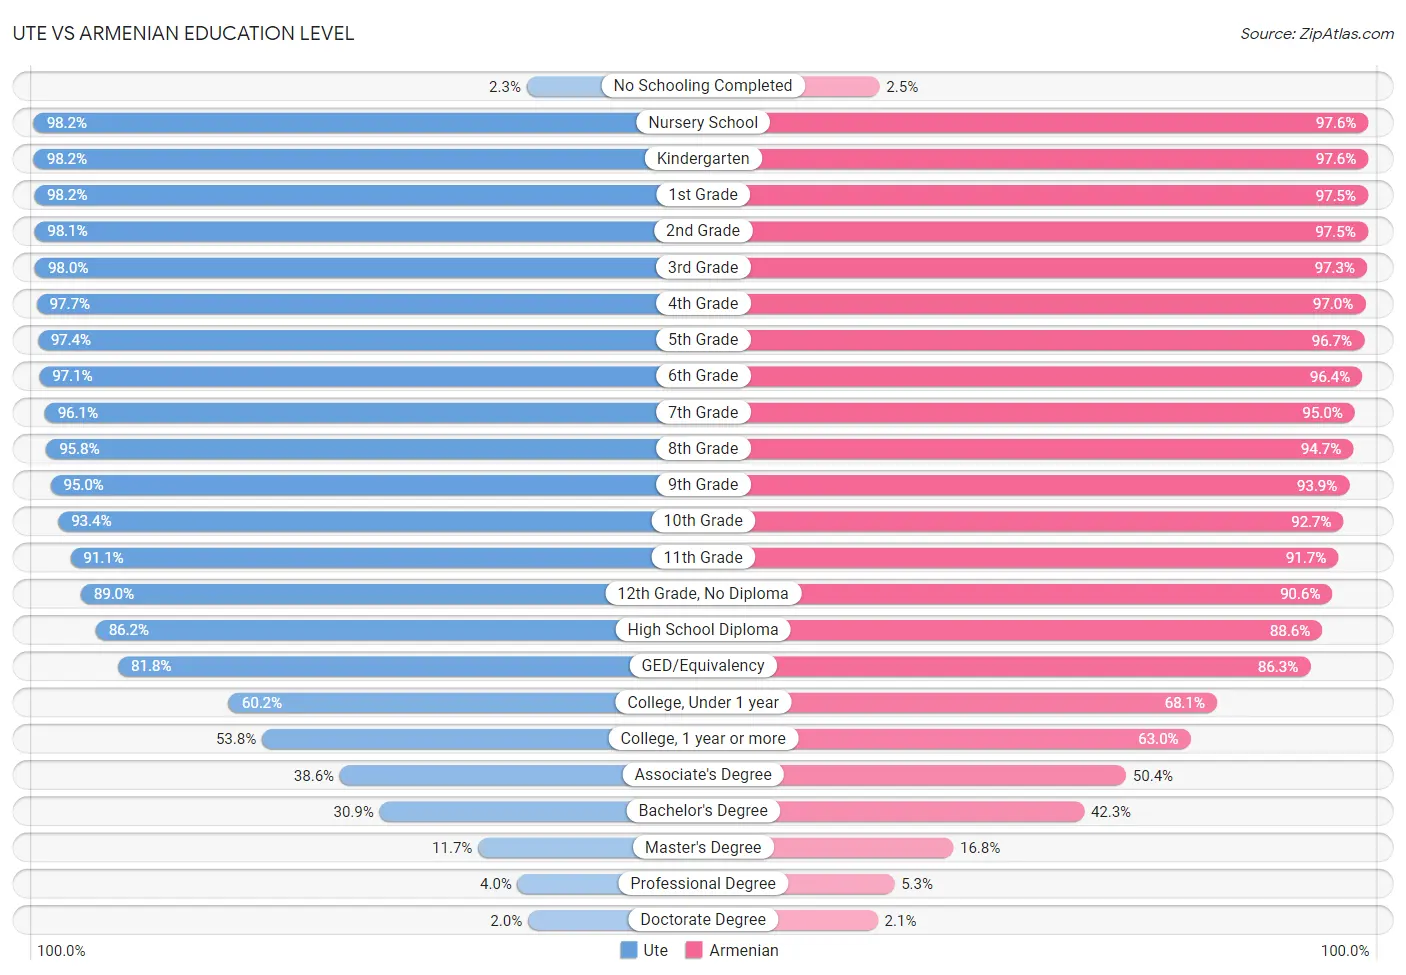Screen dimensions: 1406x975
Task: Select the No Schooling Completed label
Action: 703,86
